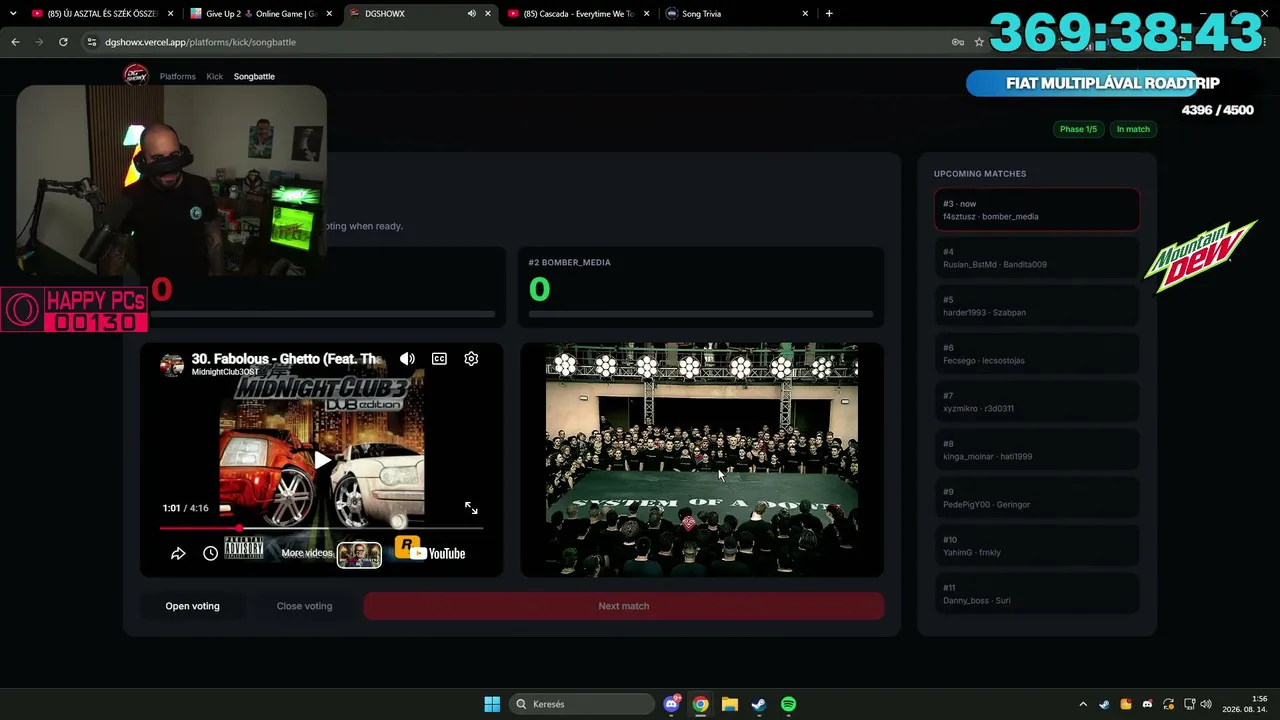
Task: Select match #8 kinga_molnar vs hati1999
Action: [x=1037, y=450]
